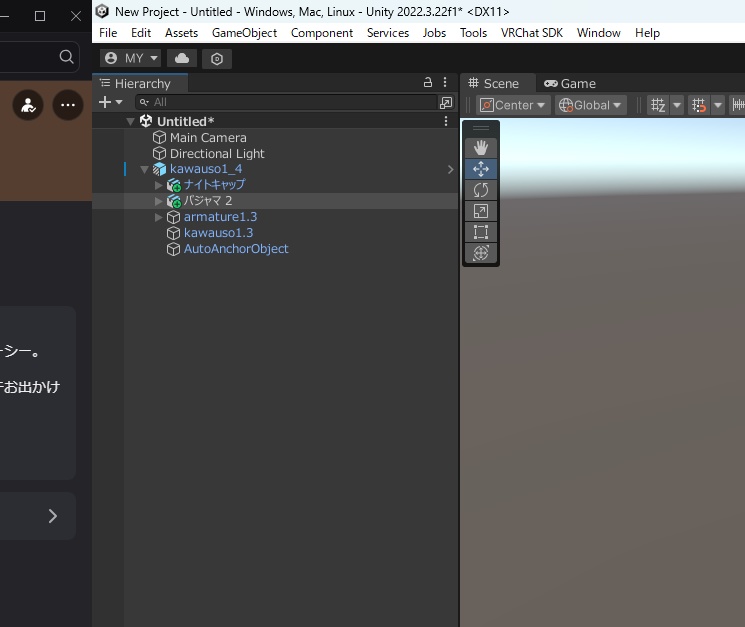745x627 pixels.
Task: Select the Move tool in Scene toolbar
Action: pyautogui.click(x=480, y=169)
